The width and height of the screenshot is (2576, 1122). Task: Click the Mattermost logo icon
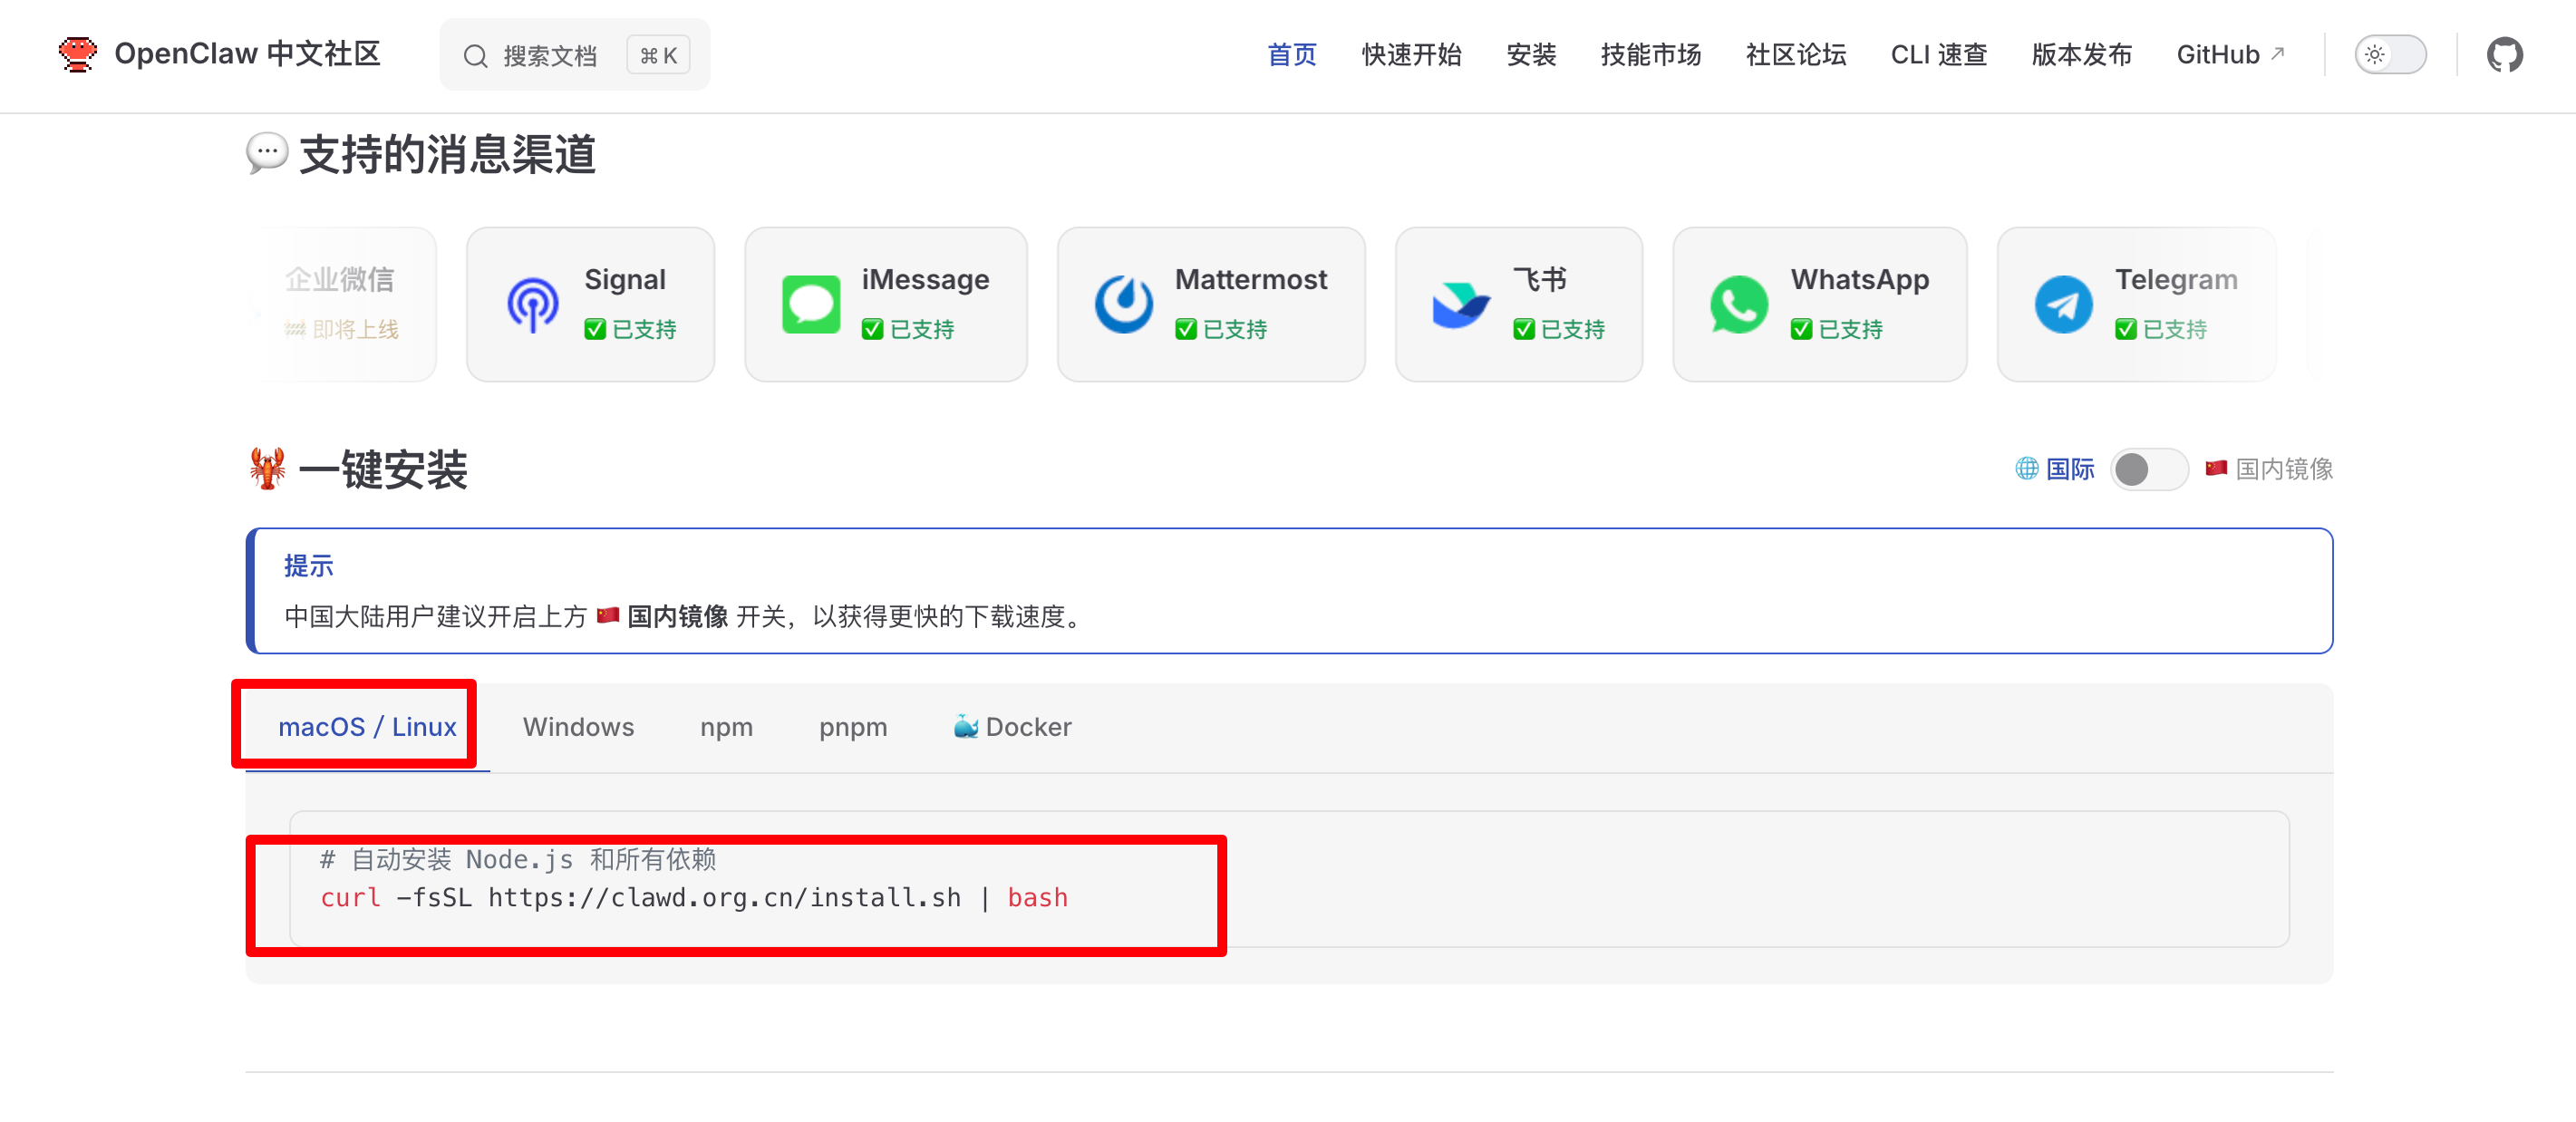click(x=1123, y=304)
